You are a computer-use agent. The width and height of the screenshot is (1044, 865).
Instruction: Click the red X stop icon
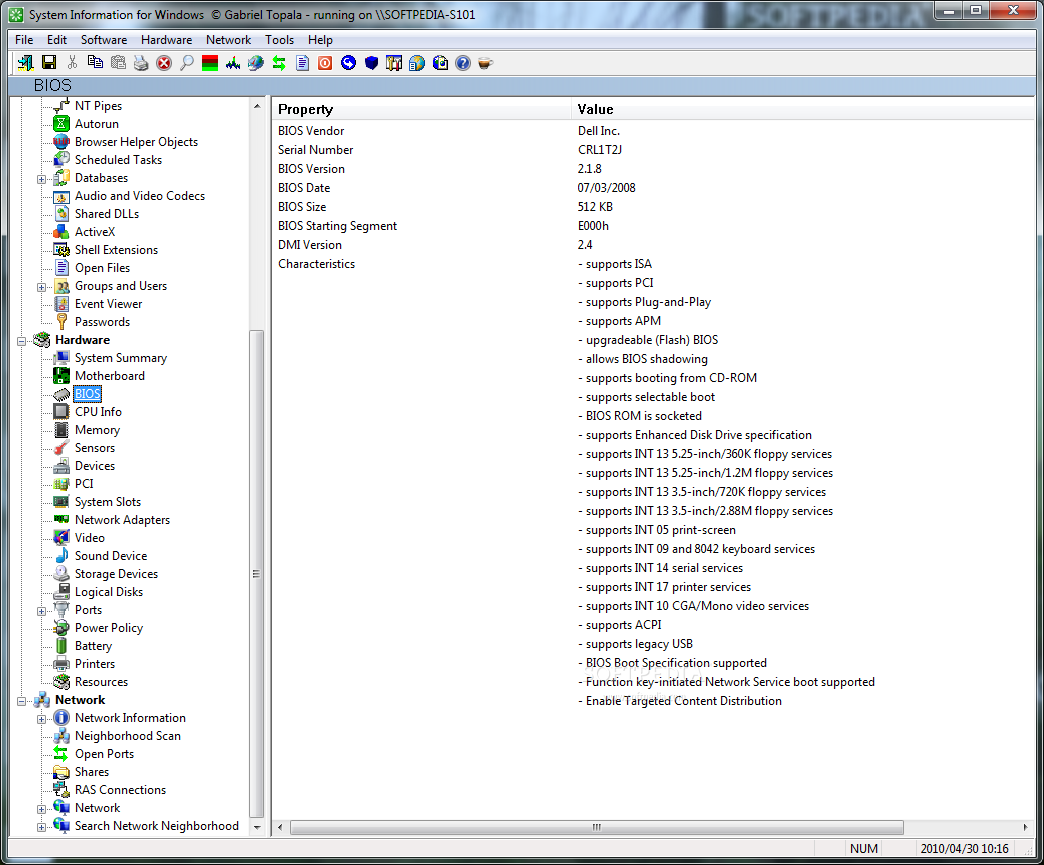[x=164, y=63]
